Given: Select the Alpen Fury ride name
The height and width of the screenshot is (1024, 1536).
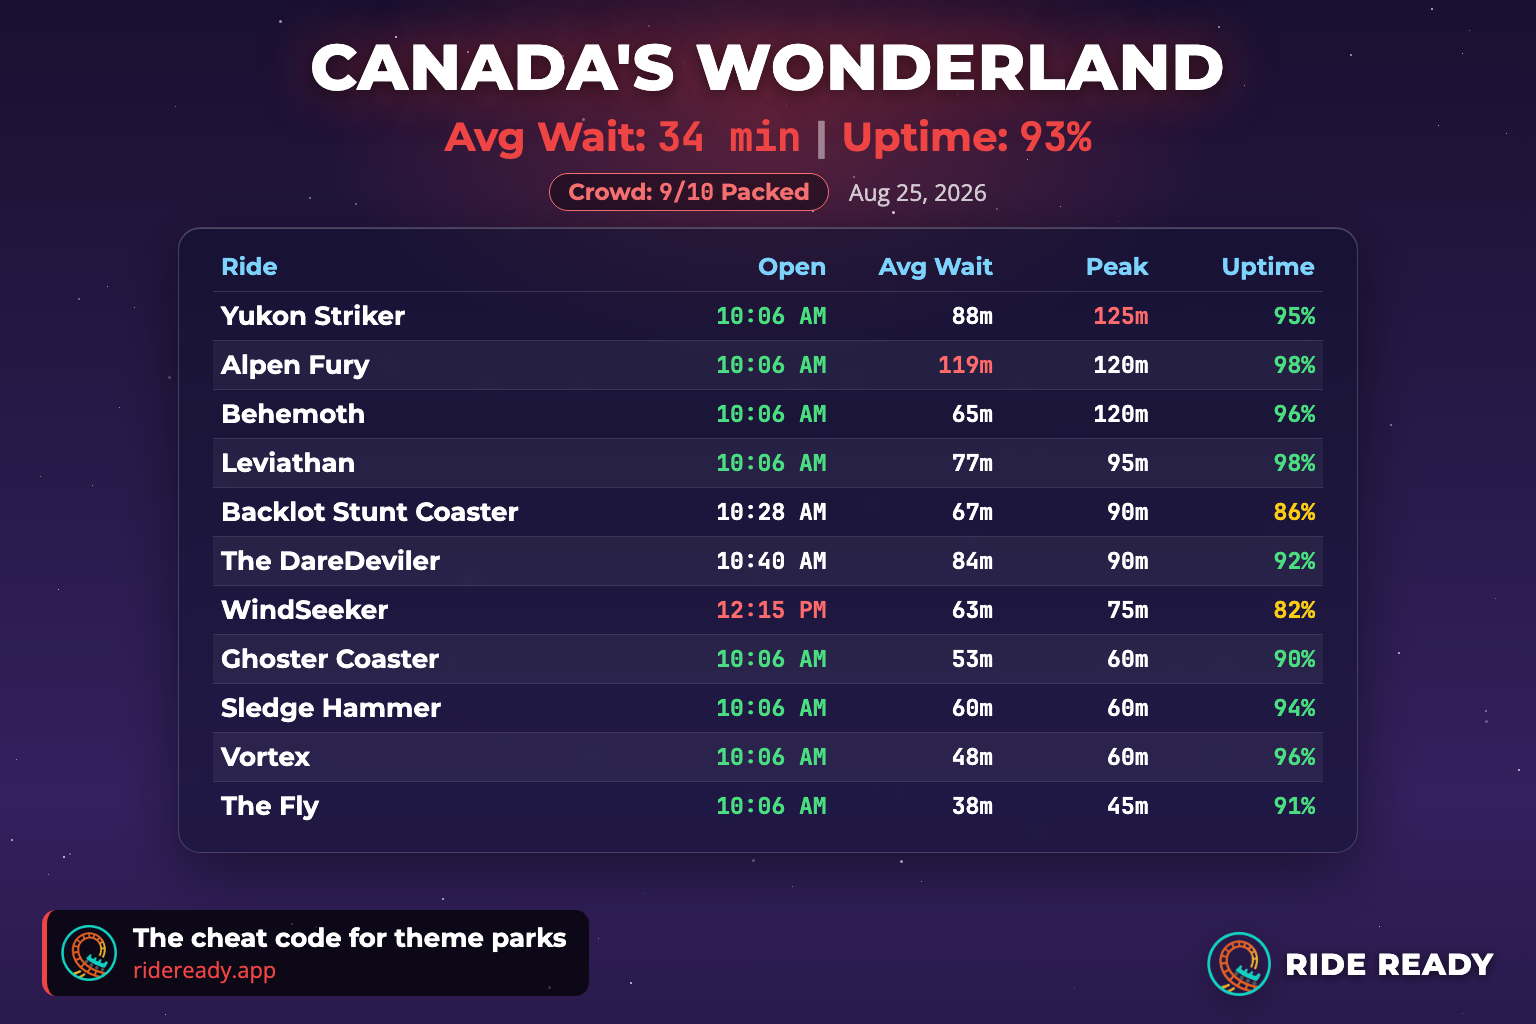Looking at the screenshot, I should [295, 365].
